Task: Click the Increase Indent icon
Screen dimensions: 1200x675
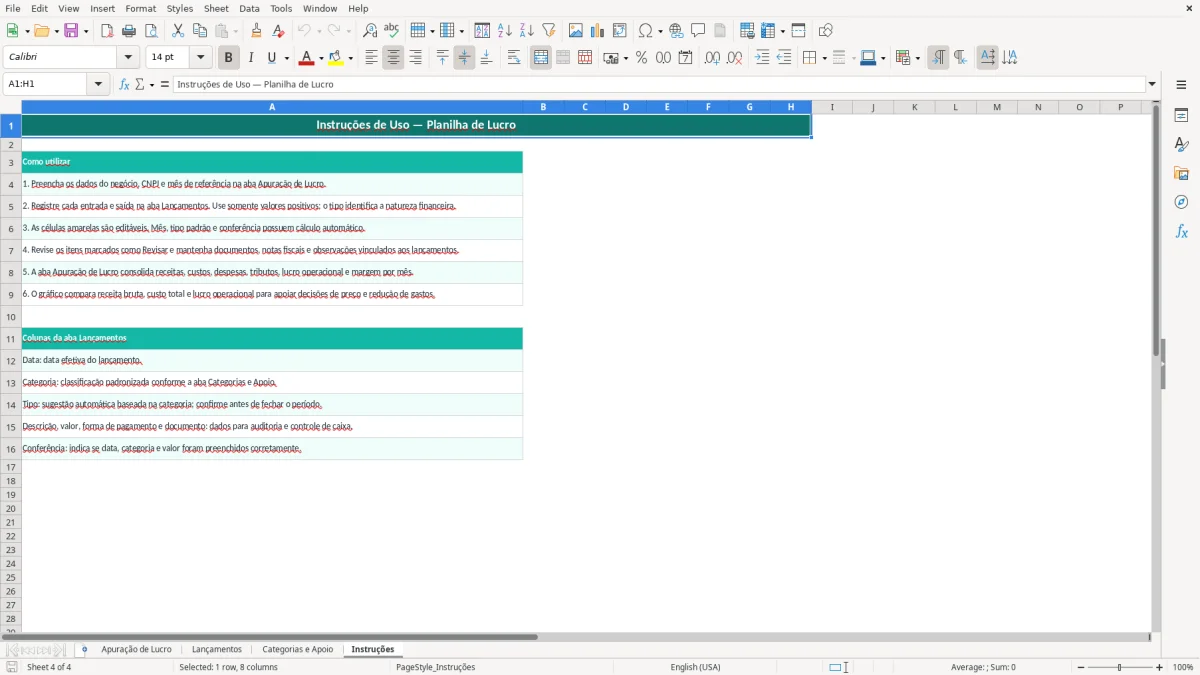Action: point(762,58)
